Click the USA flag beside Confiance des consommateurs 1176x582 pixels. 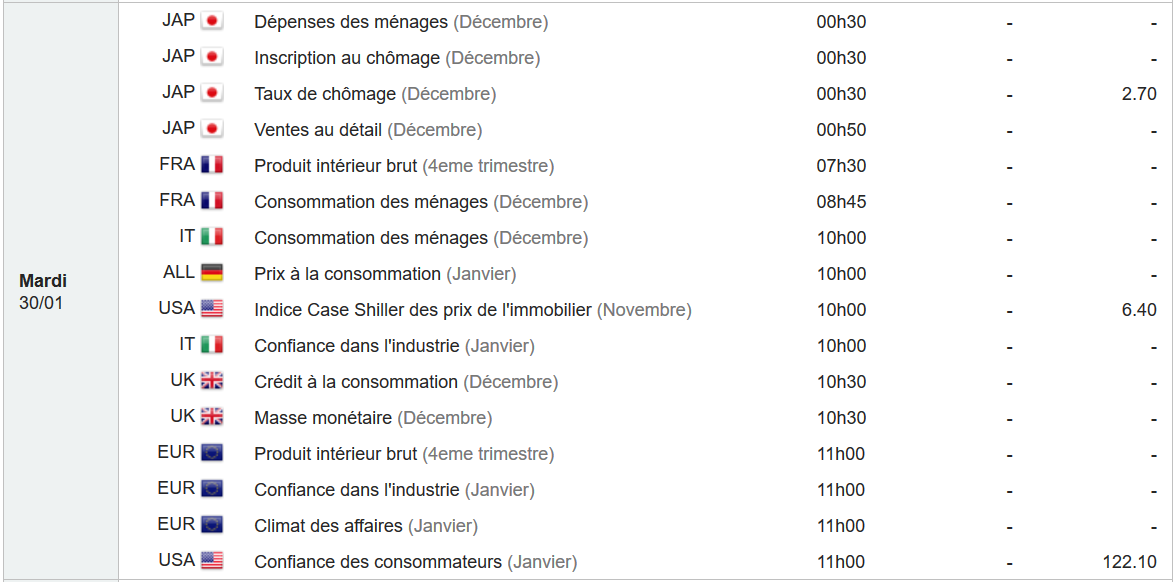point(212,561)
